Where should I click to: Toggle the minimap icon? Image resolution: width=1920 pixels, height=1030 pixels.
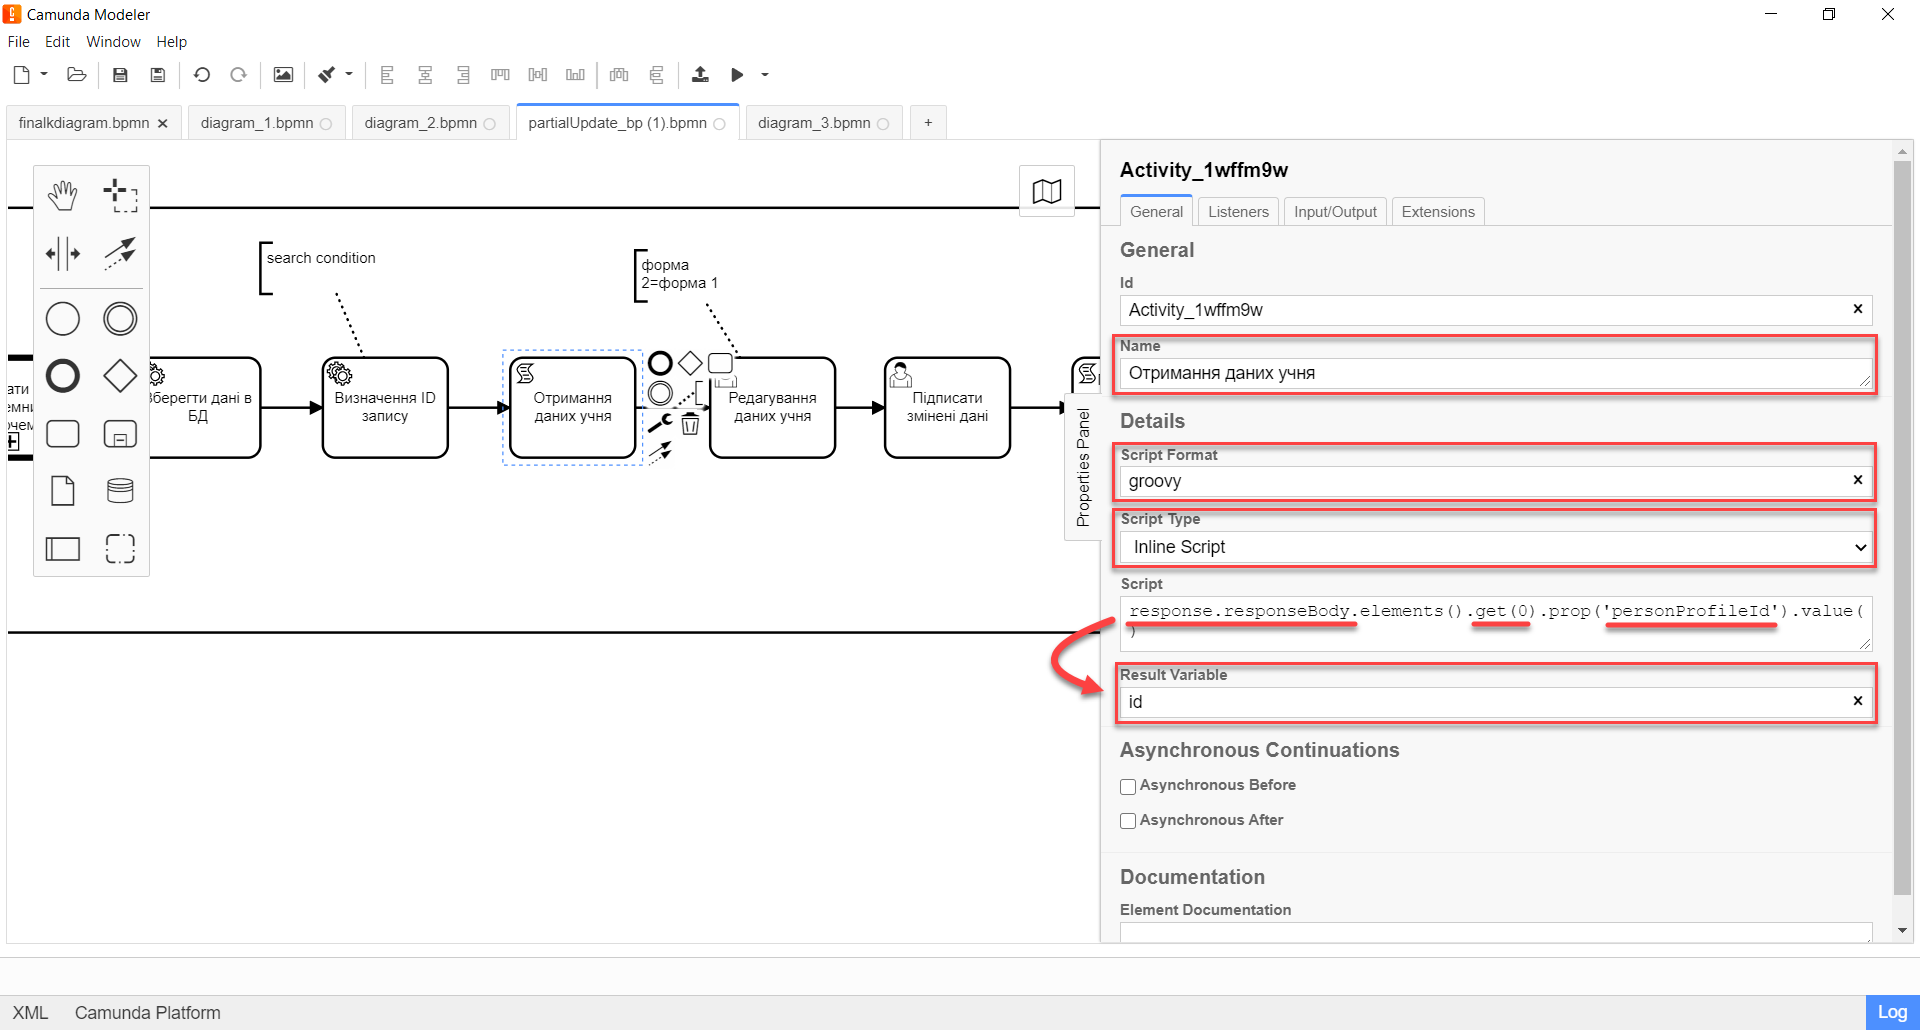point(1047,191)
